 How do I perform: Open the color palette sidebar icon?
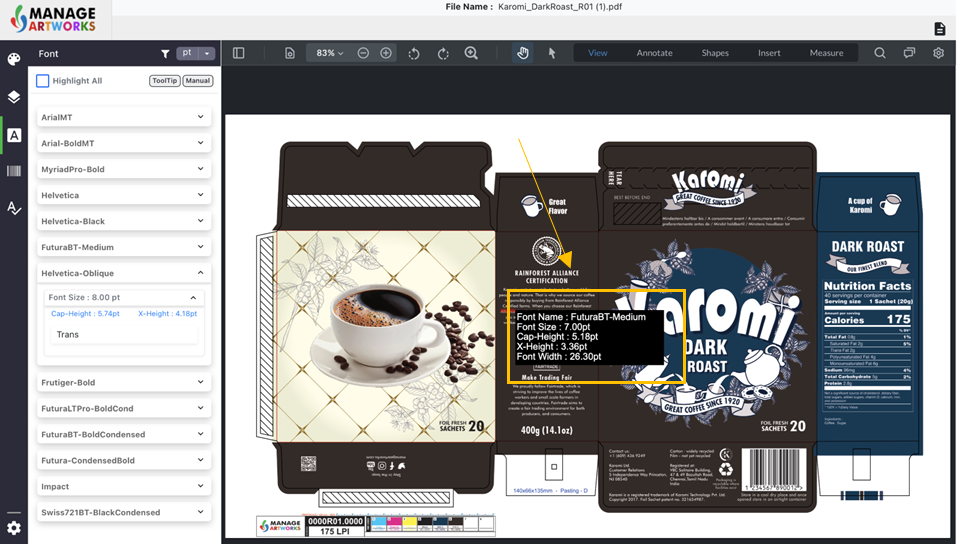click(13, 59)
